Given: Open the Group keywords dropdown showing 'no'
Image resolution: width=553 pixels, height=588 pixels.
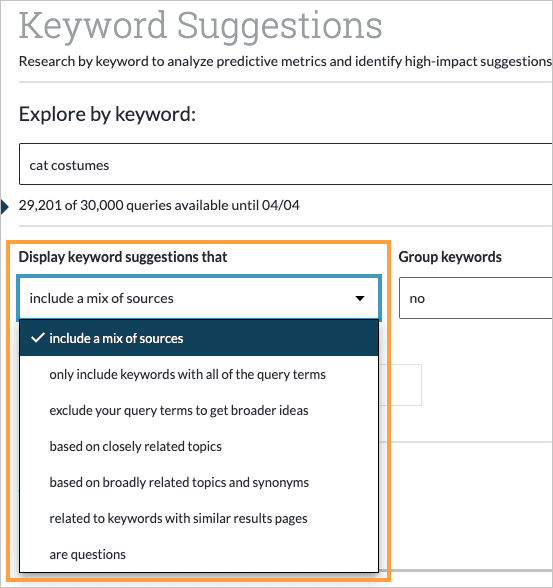Looking at the screenshot, I should click(x=476, y=298).
